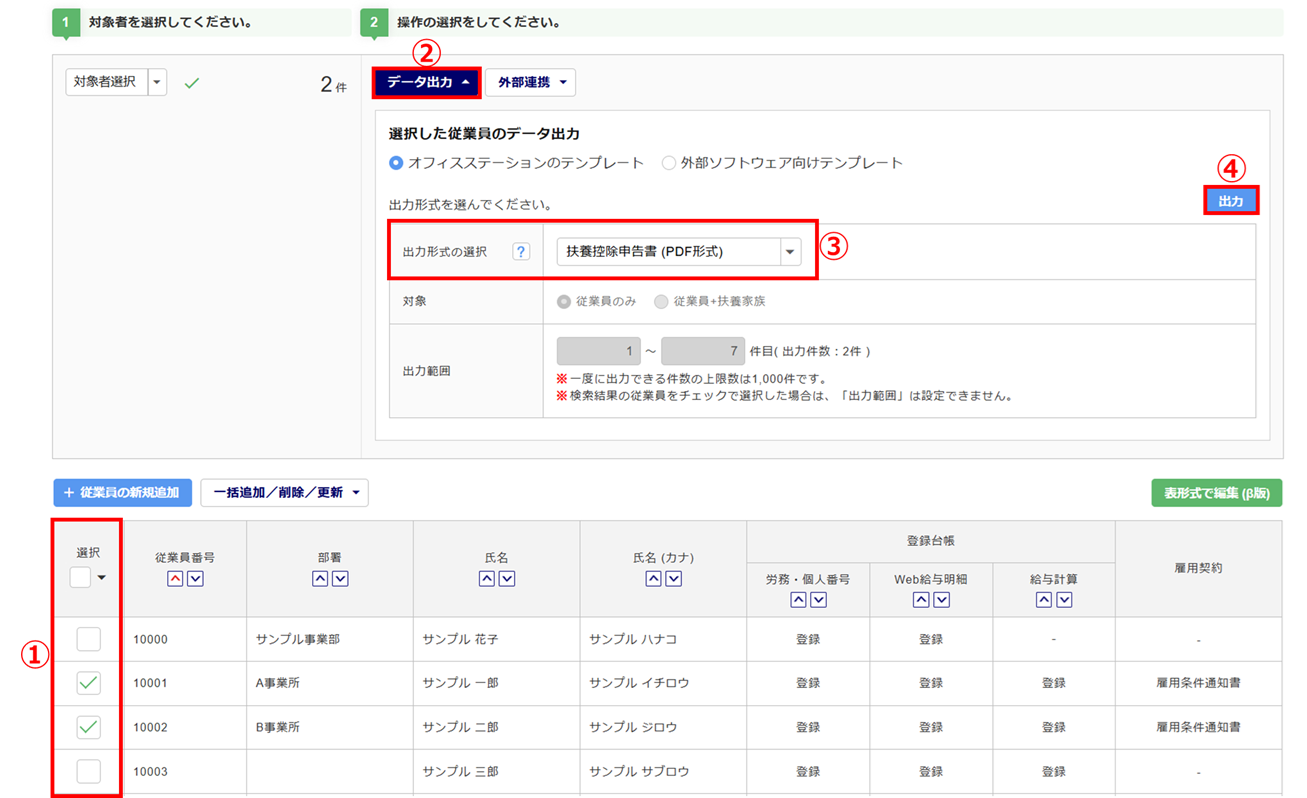This screenshot has height=798, width=1307.
Task: Expand the 対象者選択 dropdown arrow
Action: click(x=157, y=83)
